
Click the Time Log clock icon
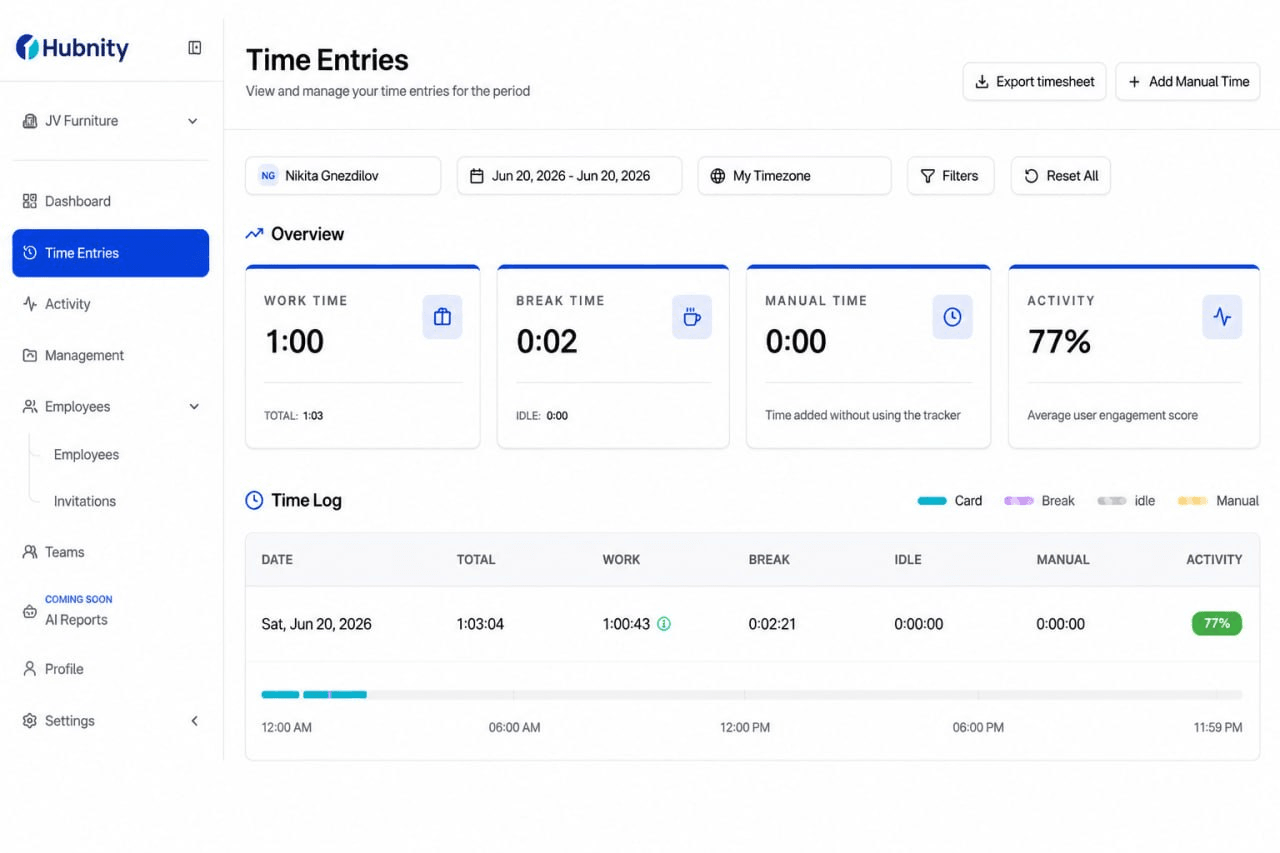[255, 500]
